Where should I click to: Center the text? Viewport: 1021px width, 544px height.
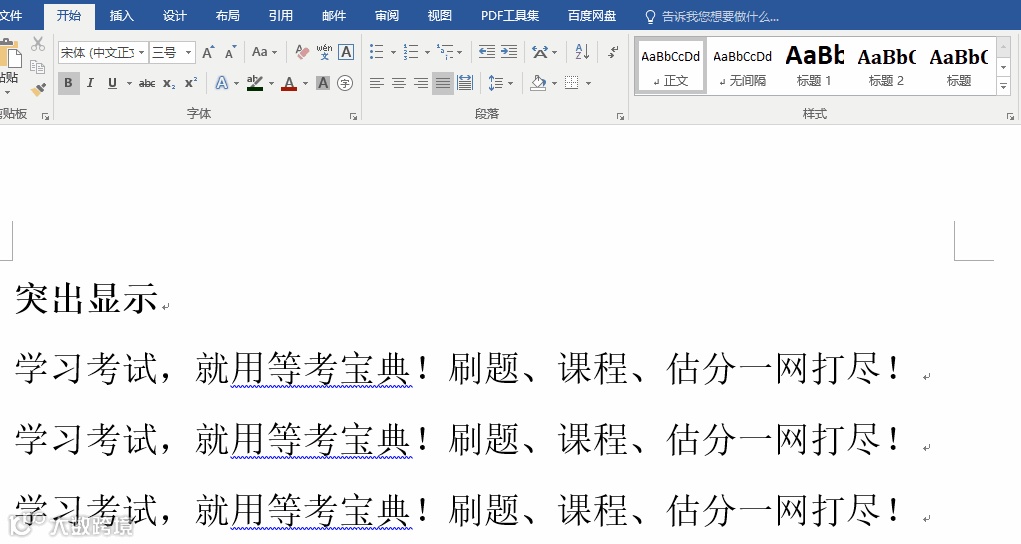pos(399,83)
